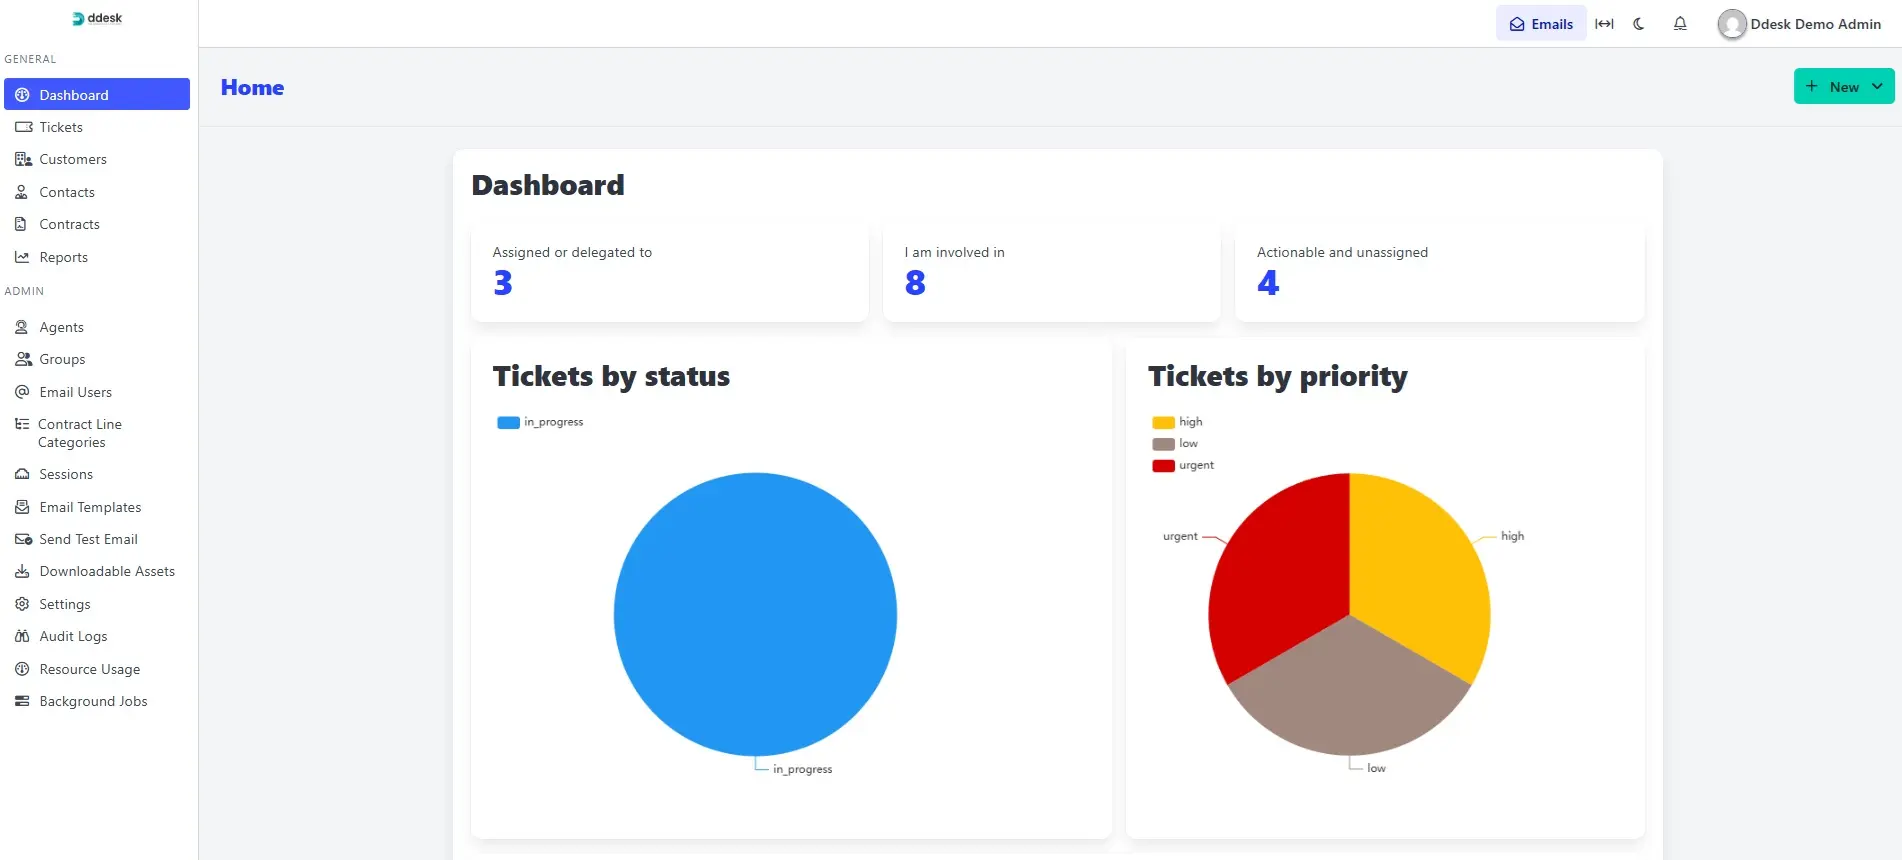Open the Customers menu item
This screenshot has height=860, width=1902.
pyautogui.click(x=73, y=159)
